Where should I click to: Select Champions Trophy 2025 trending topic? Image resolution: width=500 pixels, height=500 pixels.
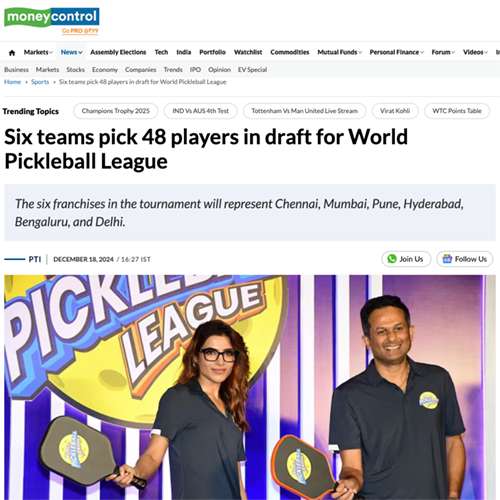point(115,111)
